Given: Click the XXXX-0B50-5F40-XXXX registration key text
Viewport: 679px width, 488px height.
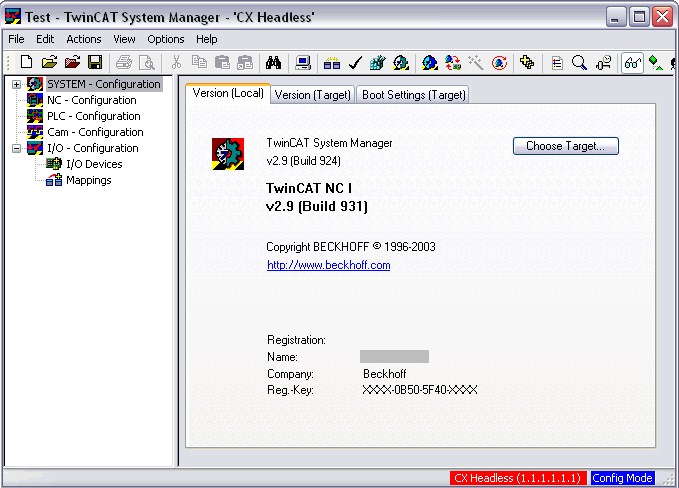Looking at the screenshot, I should 420,390.
